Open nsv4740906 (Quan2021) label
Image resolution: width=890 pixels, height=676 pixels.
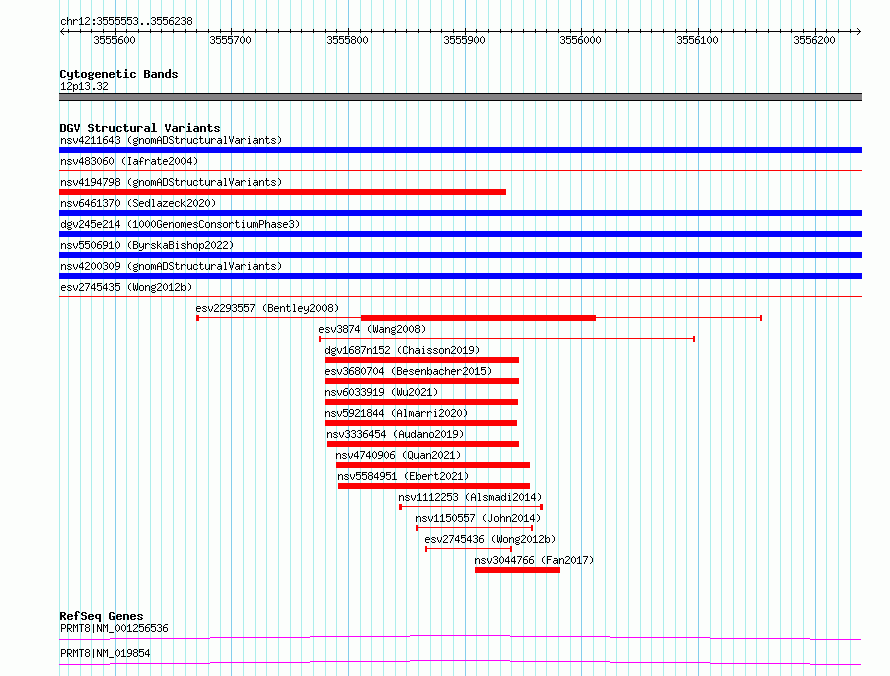tap(398, 455)
